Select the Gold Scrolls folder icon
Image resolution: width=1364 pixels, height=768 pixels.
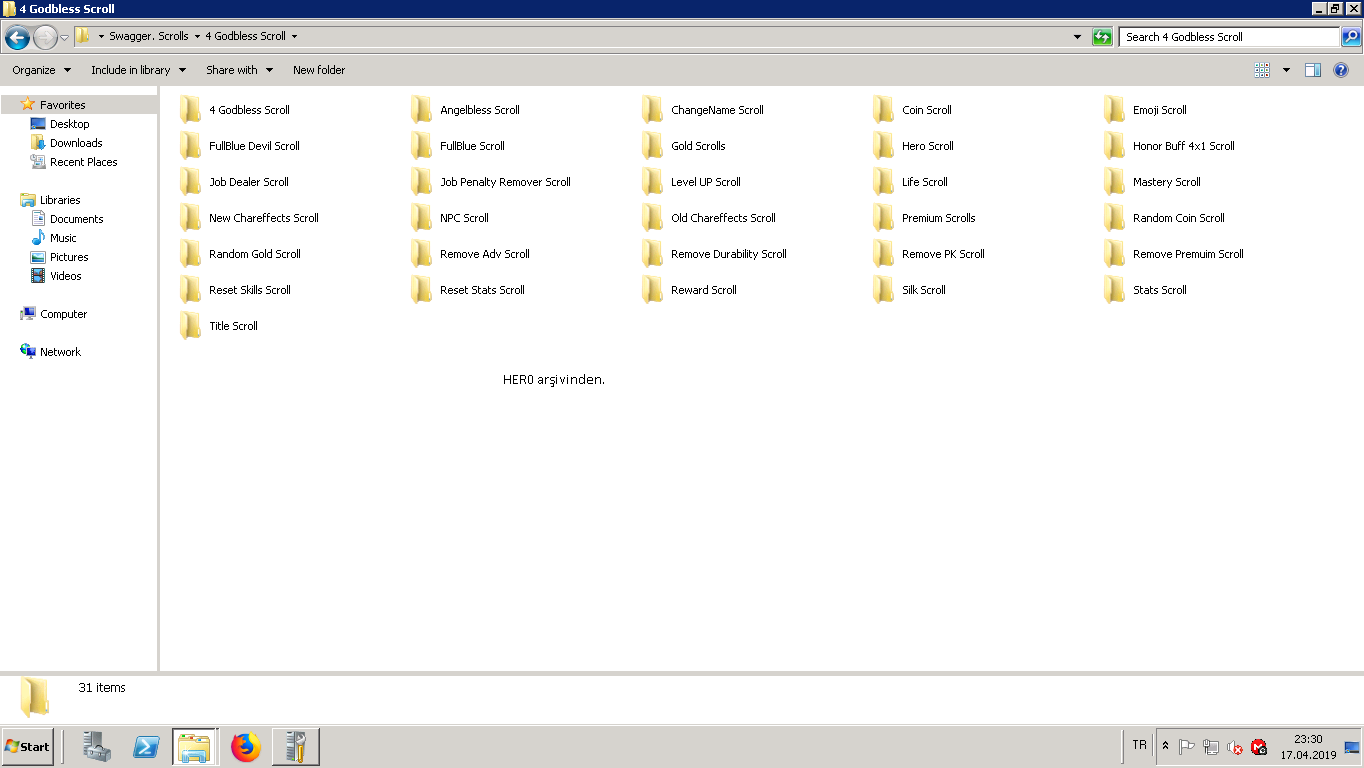pos(652,146)
